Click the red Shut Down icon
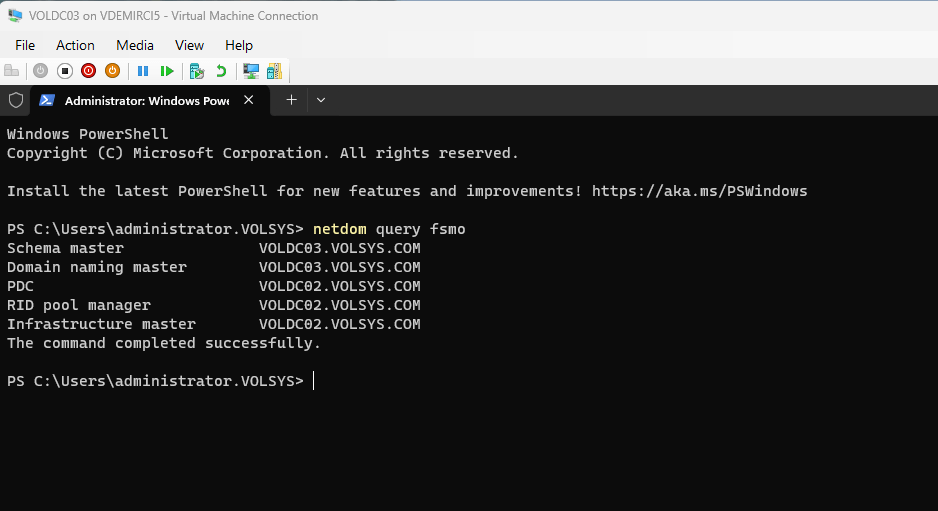This screenshot has height=511, width=938. coord(88,71)
